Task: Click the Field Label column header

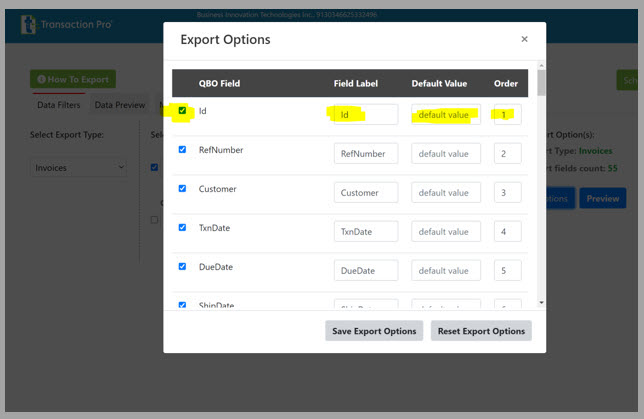Action: tap(356, 83)
